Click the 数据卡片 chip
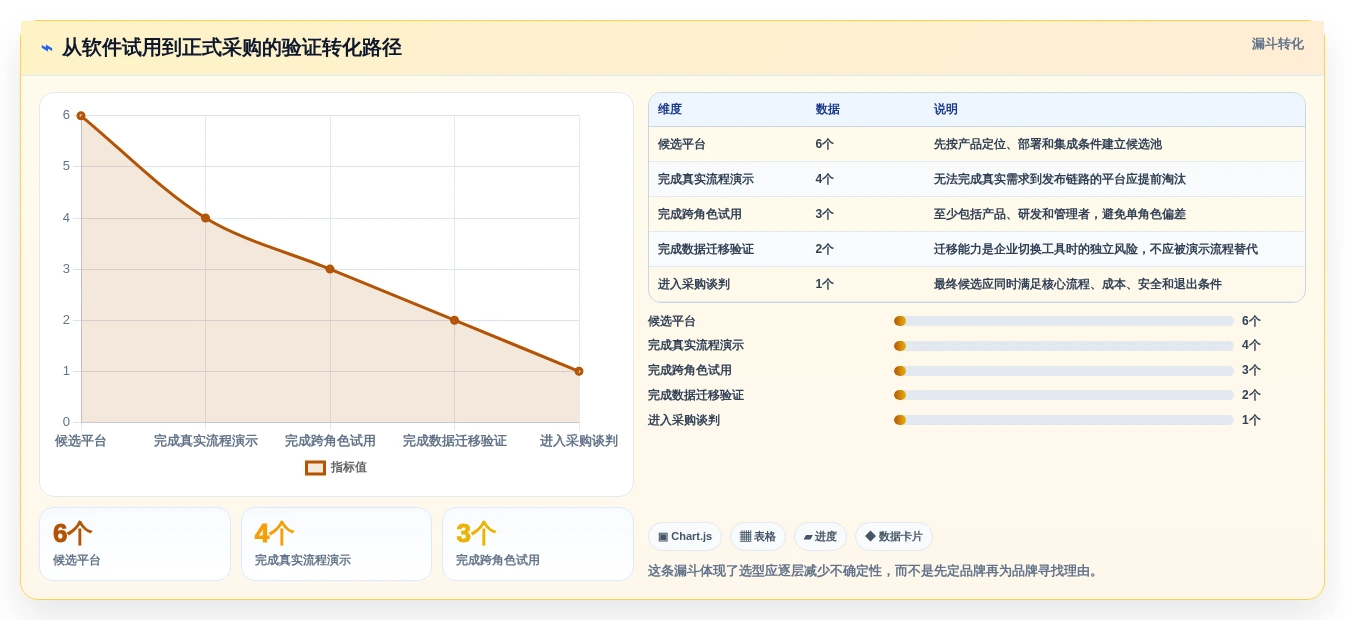 coord(894,536)
